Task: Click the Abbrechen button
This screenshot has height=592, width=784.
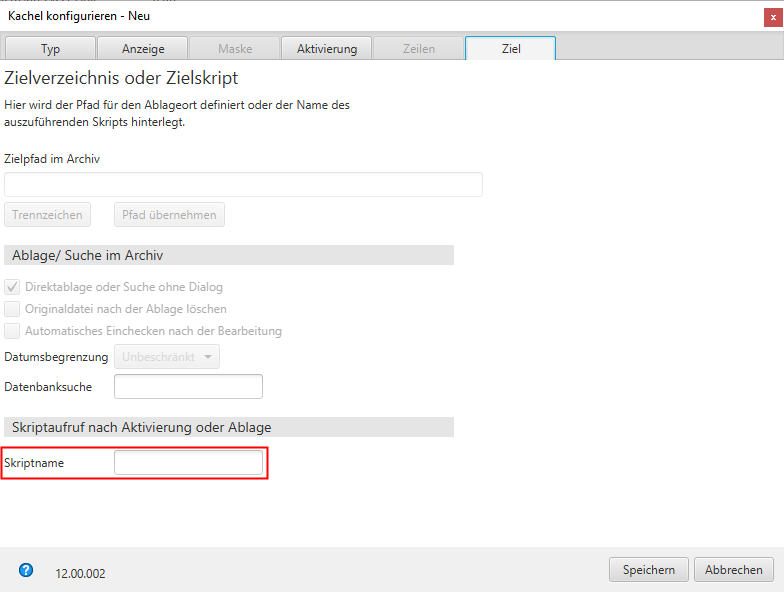Action: [x=734, y=570]
